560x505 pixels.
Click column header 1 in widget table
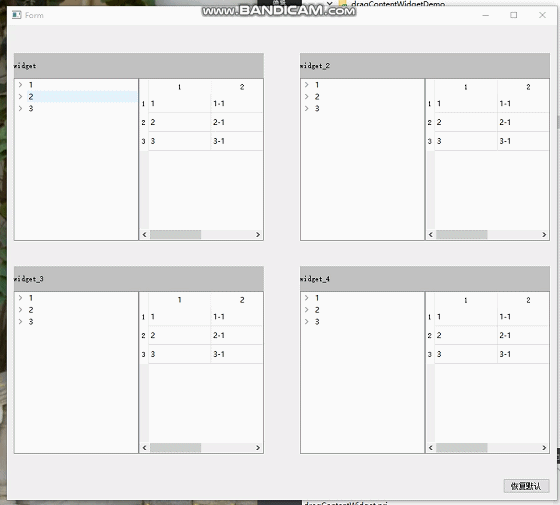(x=179, y=87)
